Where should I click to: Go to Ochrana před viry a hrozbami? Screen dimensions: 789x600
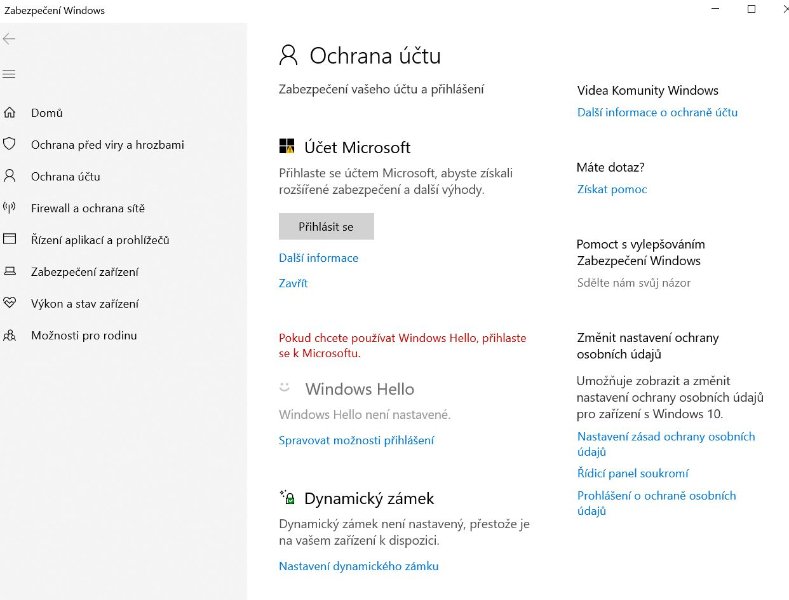(x=108, y=145)
